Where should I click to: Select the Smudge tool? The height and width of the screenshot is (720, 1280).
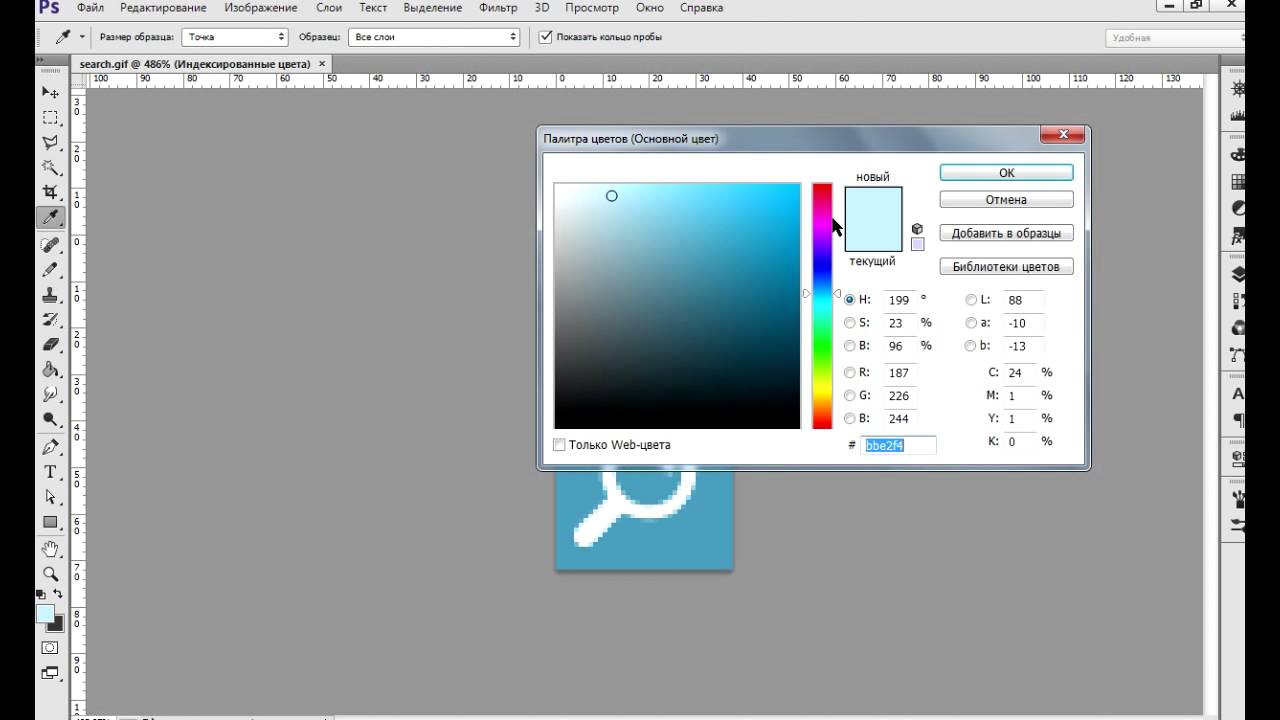[50, 395]
